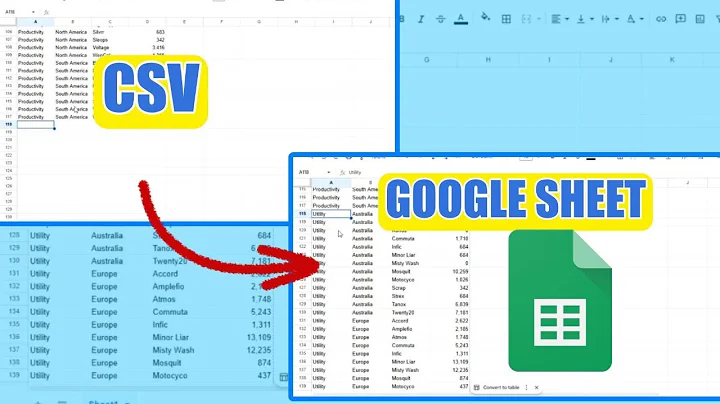The height and width of the screenshot is (404, 720).
Task: Expand the text wrapping dropdown arrow
Action: [x=617, y=19]
